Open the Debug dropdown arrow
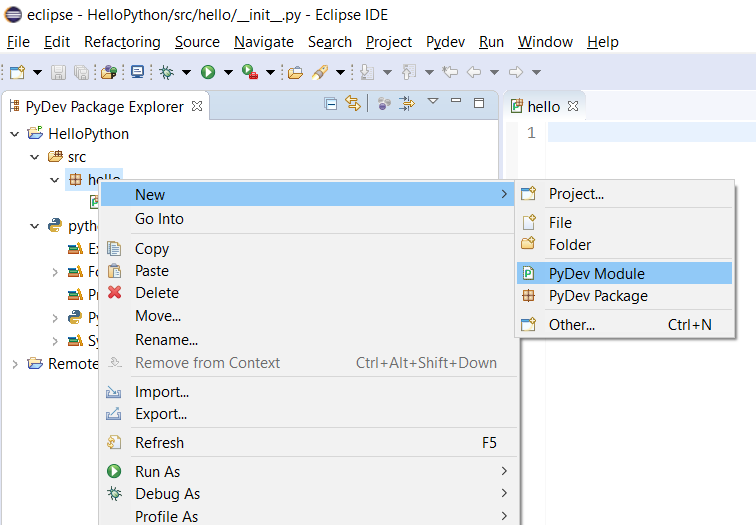The image size is (756, 525). click(186, 73)
